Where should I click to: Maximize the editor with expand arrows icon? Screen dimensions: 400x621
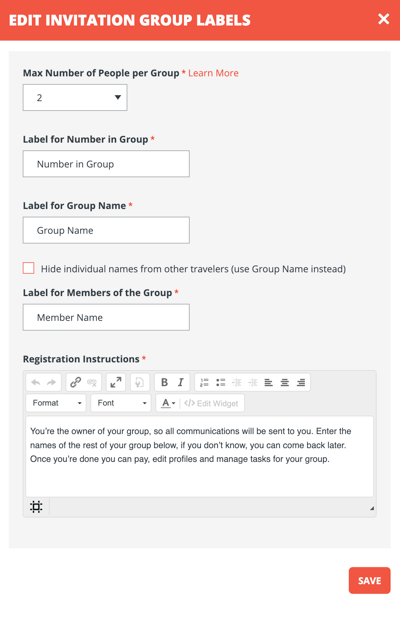coord(116,383)
